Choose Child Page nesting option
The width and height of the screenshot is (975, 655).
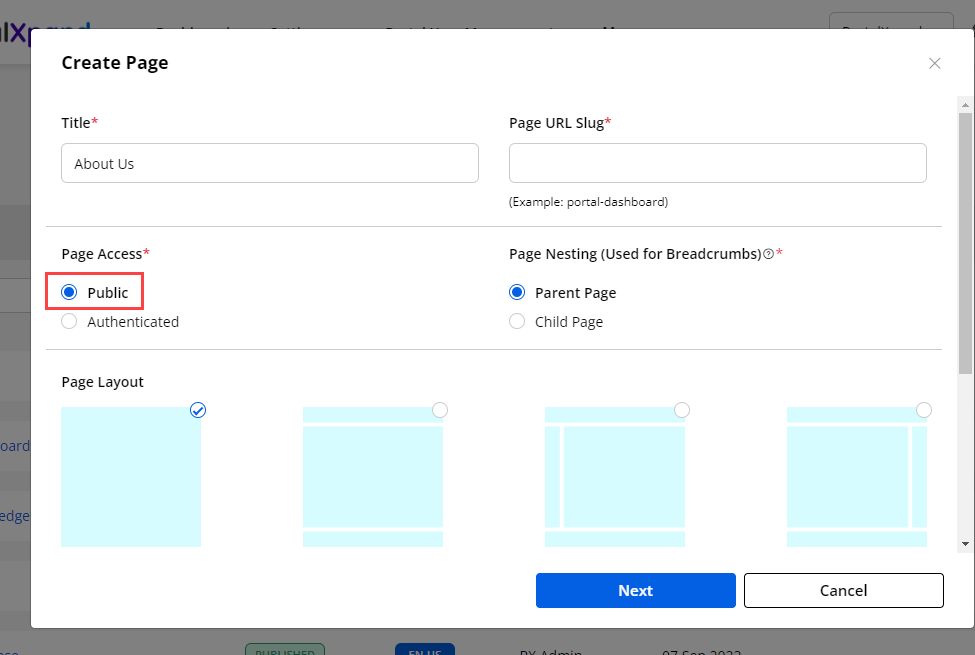point(517,322)
